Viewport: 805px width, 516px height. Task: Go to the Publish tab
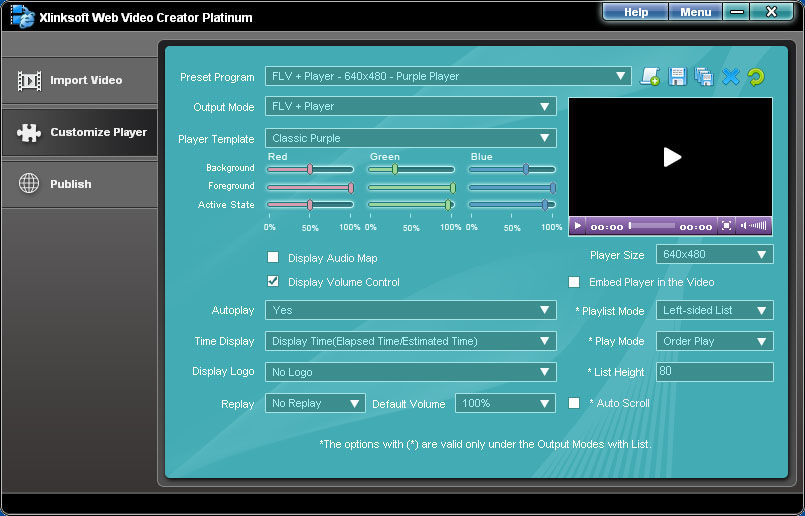click(x=80, y=184)
